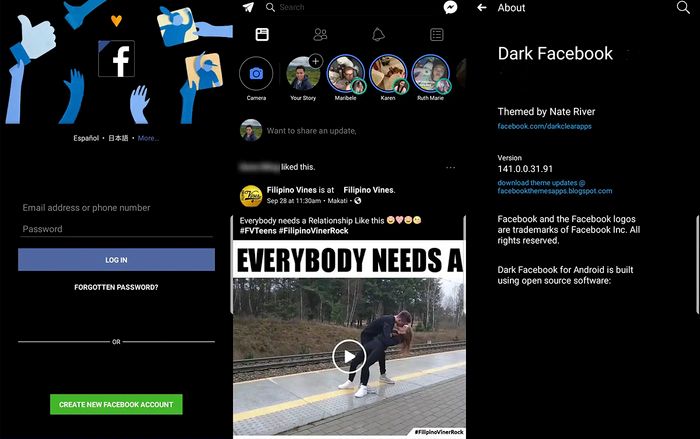Click the 'Dark Facebook' heading
Screen dimensions: 700x439
tap(555, 54)
